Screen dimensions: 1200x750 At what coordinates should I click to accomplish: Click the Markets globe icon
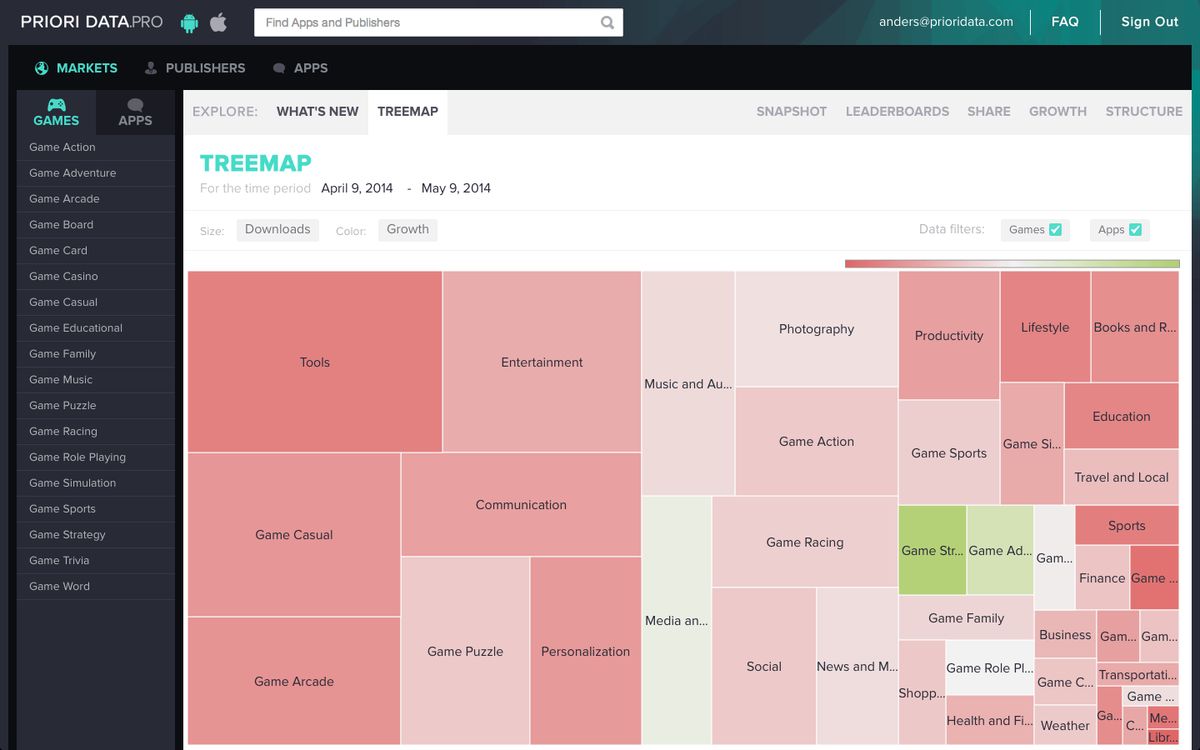[x=41, y=68]
